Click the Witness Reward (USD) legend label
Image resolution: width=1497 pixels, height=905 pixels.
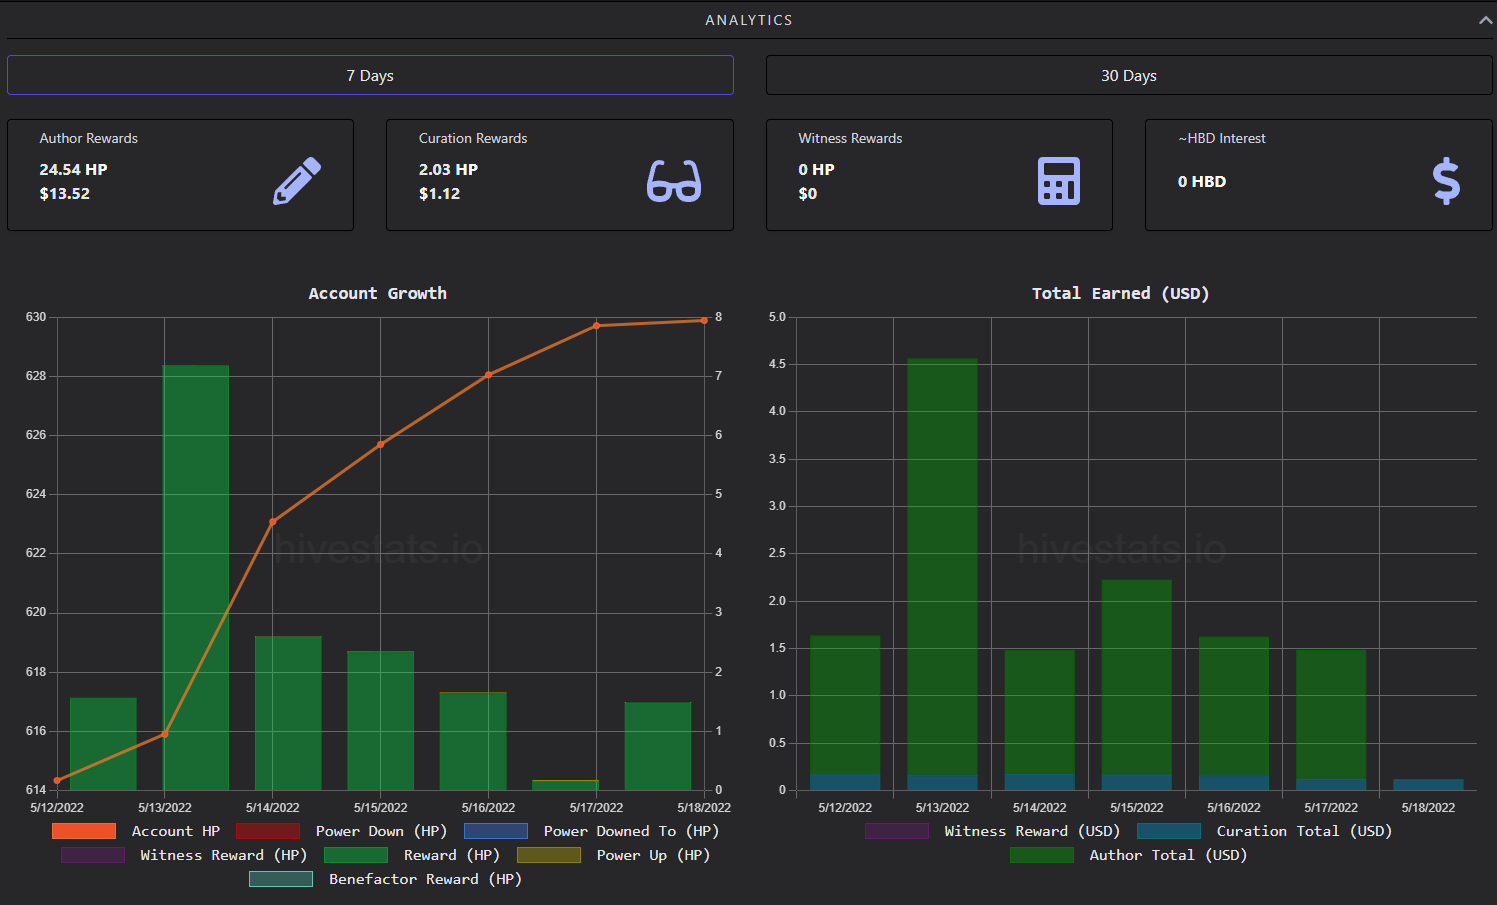pyautogui.click(x=1033, y=831)
